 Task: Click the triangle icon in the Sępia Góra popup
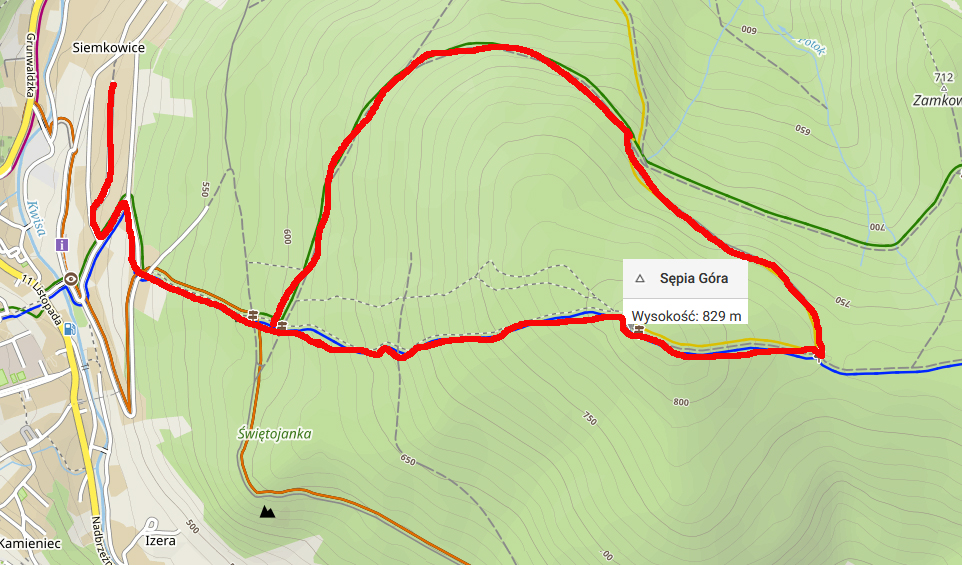point(640,279)
